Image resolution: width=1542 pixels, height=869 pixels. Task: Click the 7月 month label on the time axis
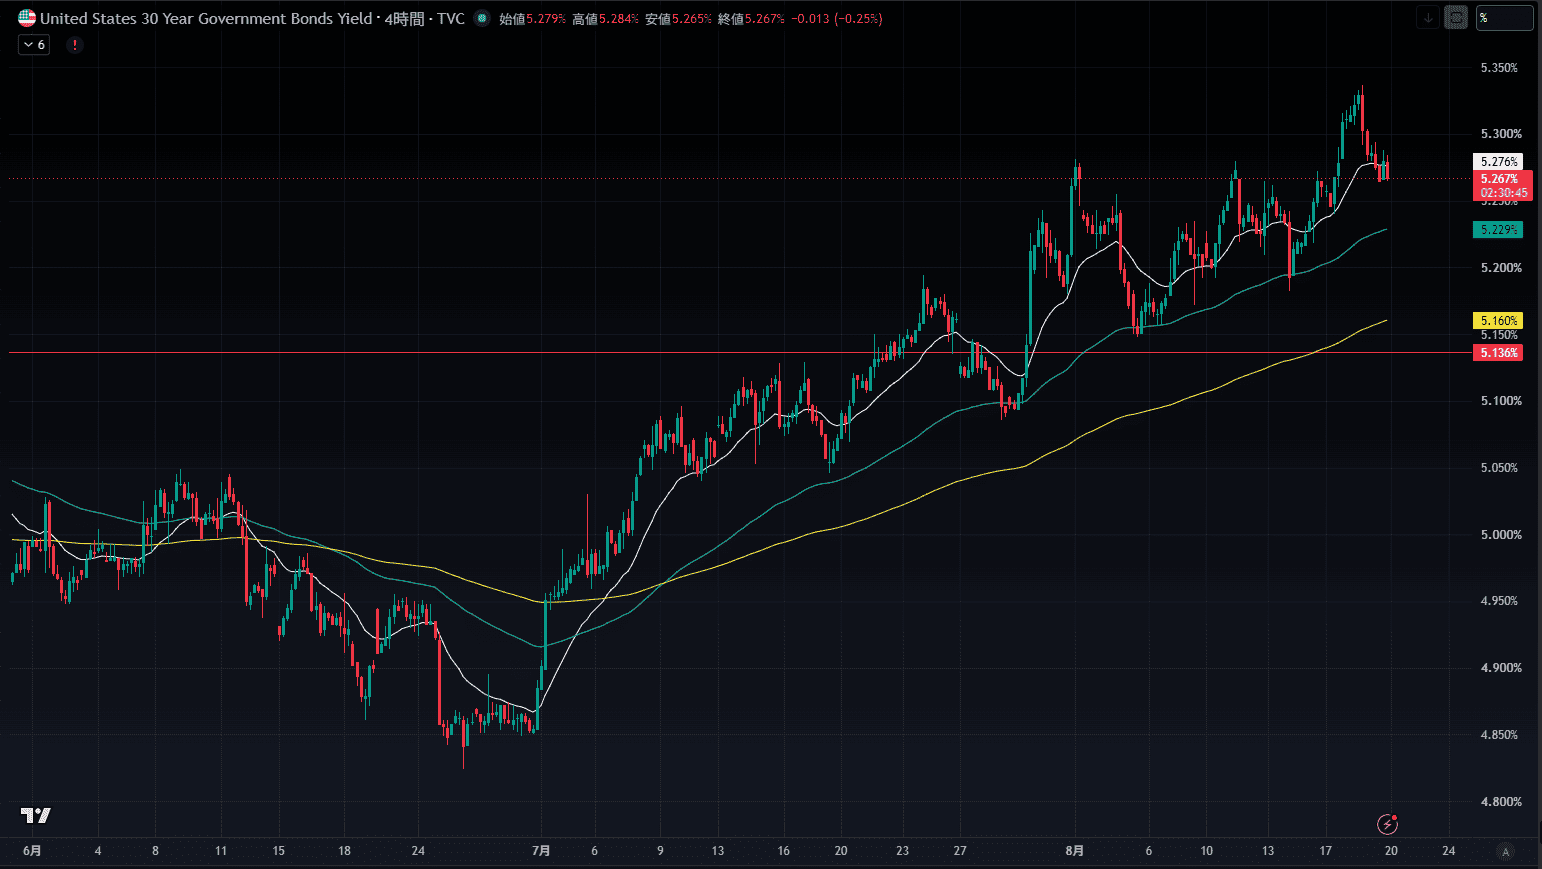point(541,851)
